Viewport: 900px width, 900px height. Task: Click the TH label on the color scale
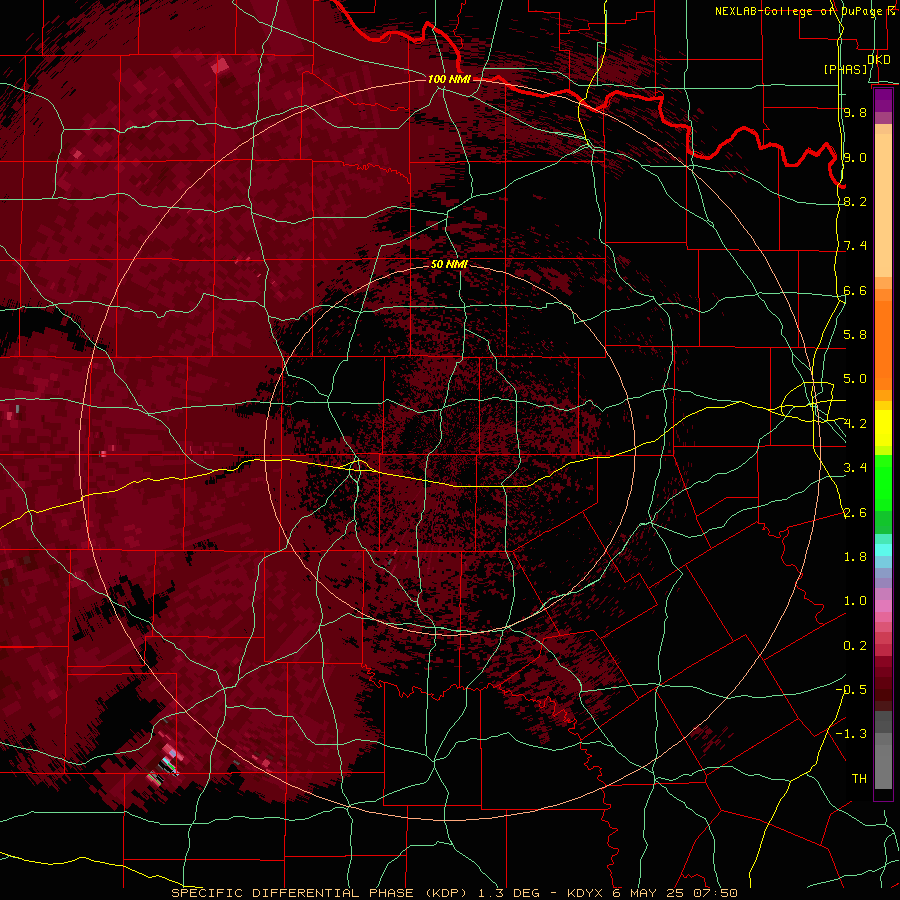click(x=859, y=778)
